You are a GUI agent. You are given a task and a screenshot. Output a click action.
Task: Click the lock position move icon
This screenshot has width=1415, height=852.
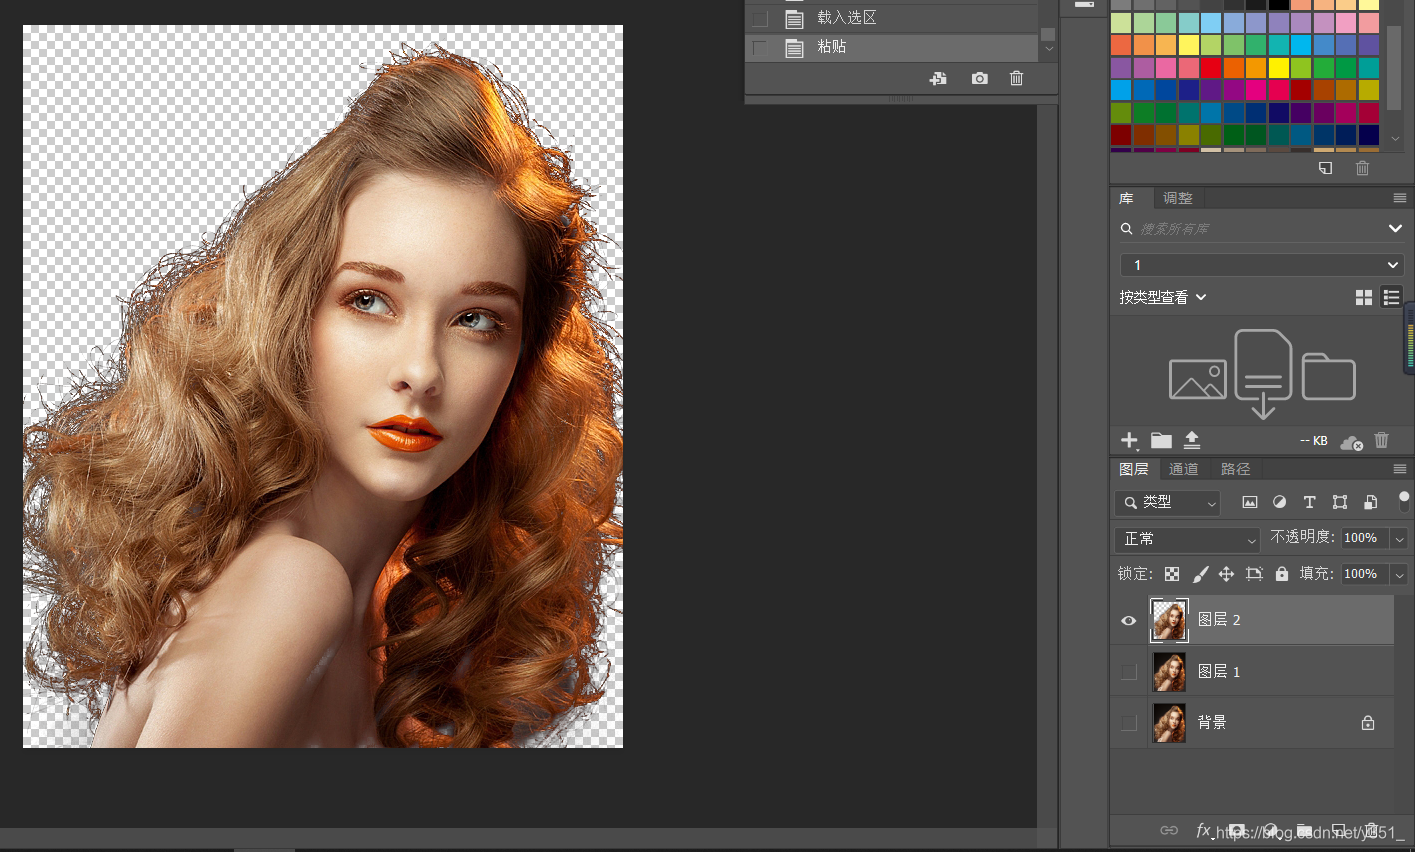pos(1226,574)
